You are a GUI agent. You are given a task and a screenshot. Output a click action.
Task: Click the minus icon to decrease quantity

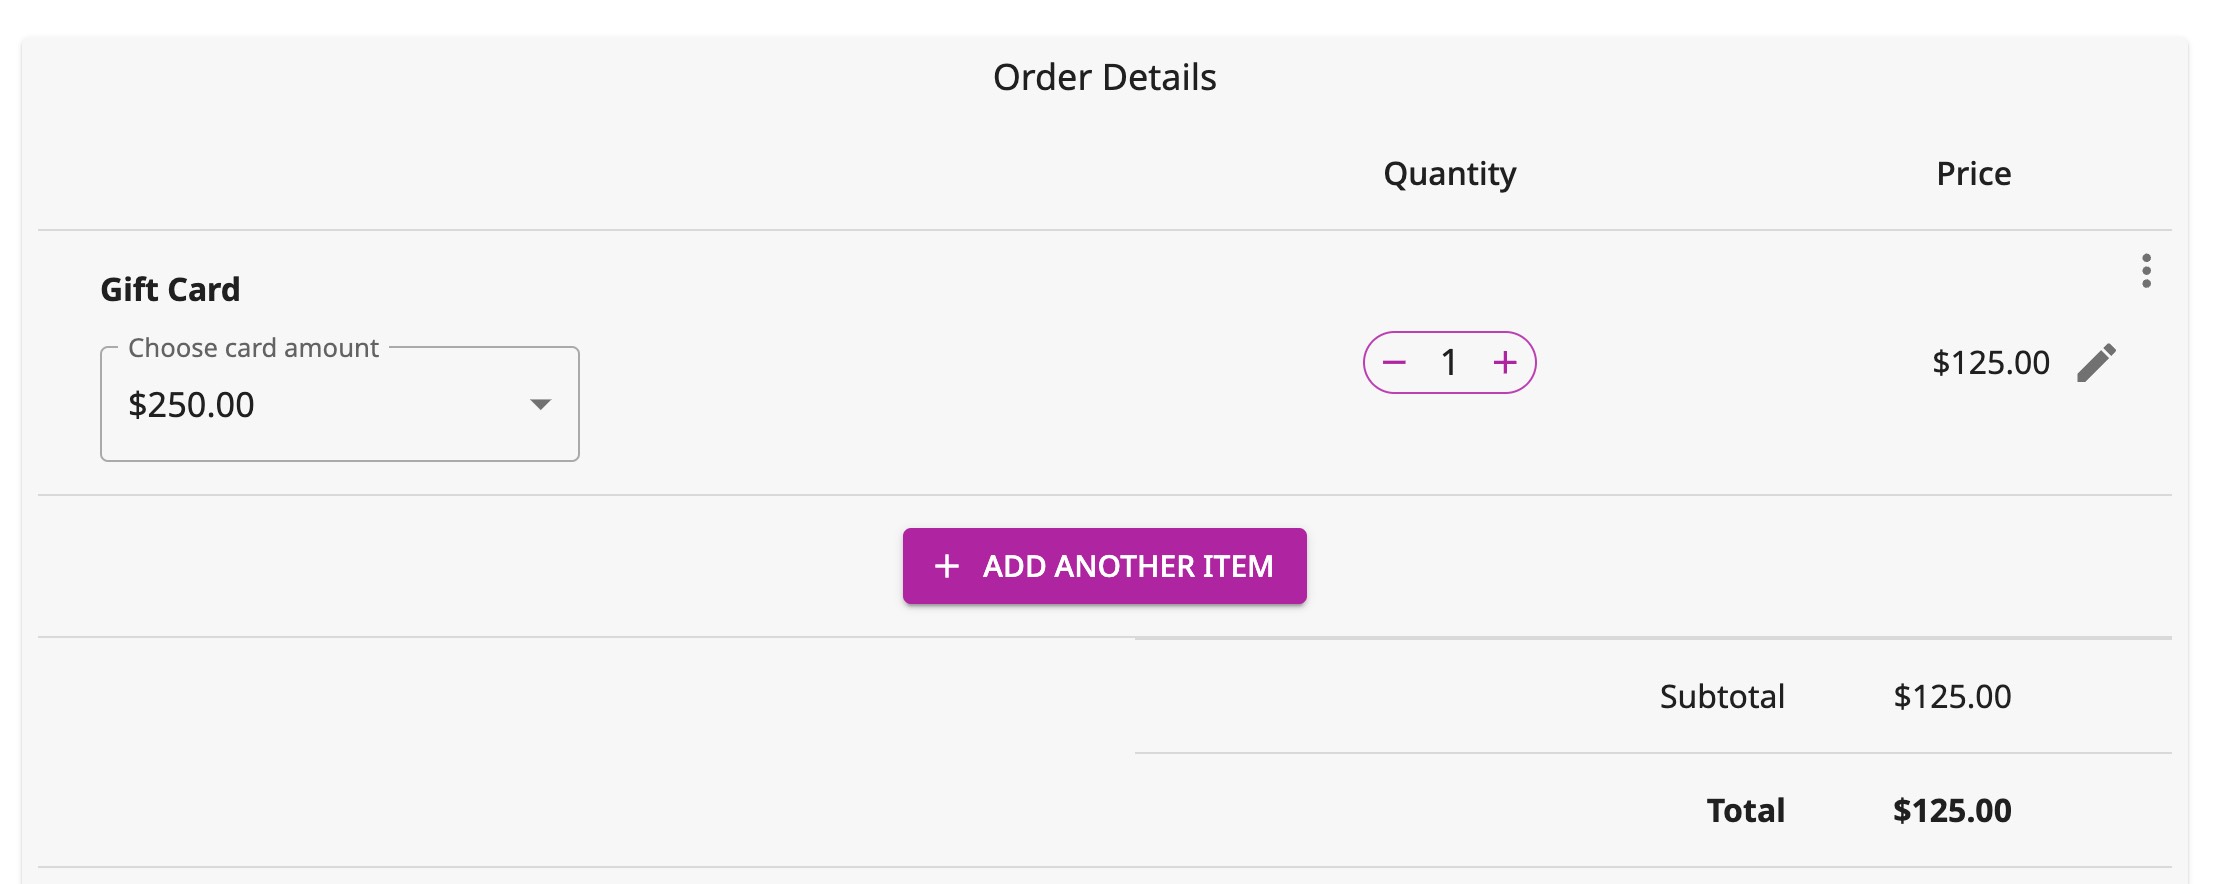(x=1394, y=362)
